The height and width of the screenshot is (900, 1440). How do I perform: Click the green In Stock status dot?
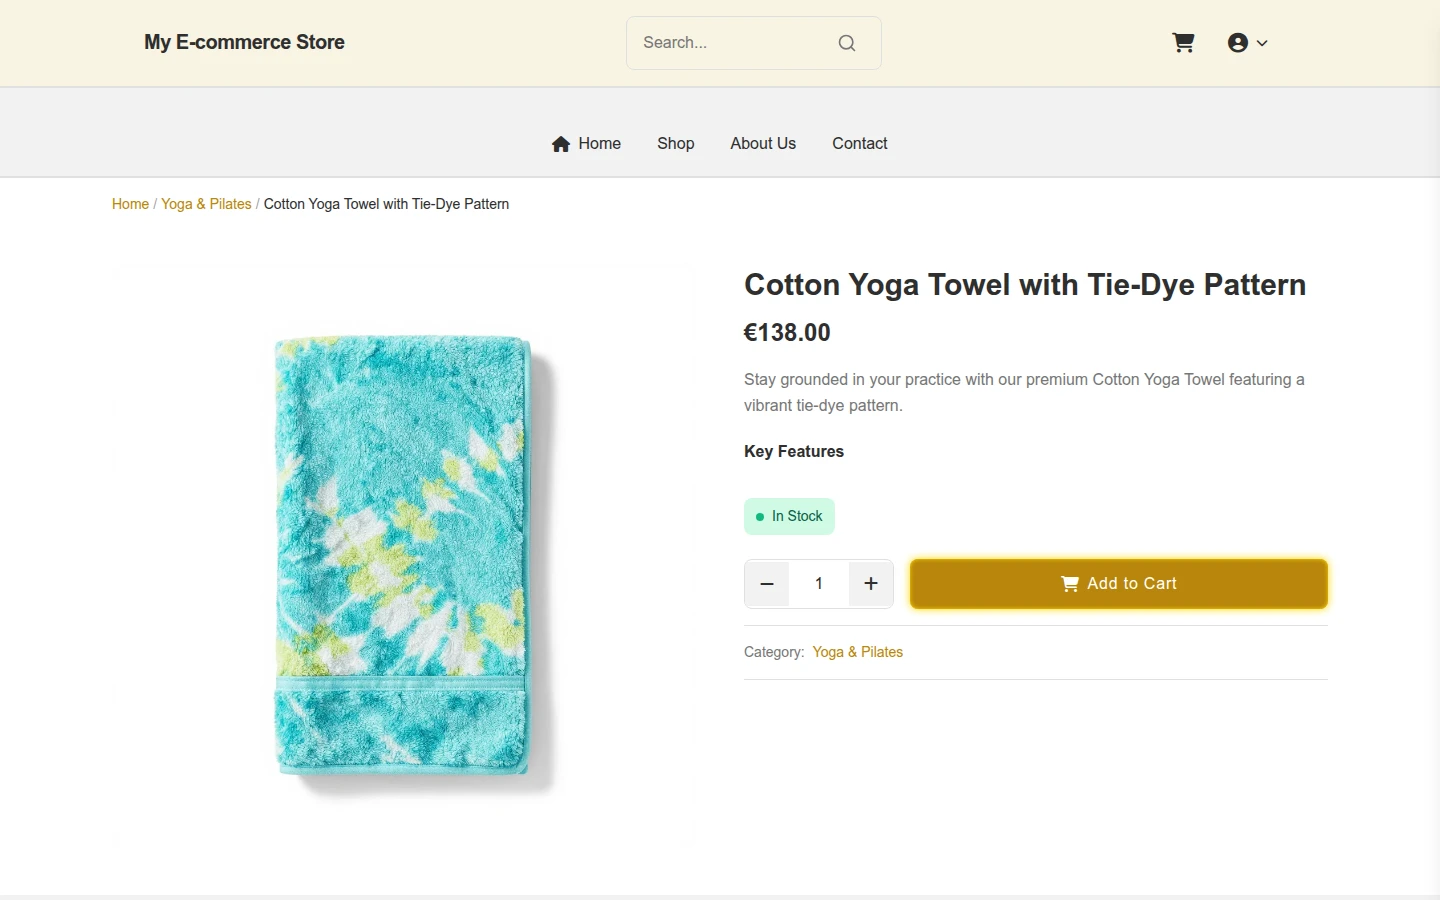click(760, 517)
